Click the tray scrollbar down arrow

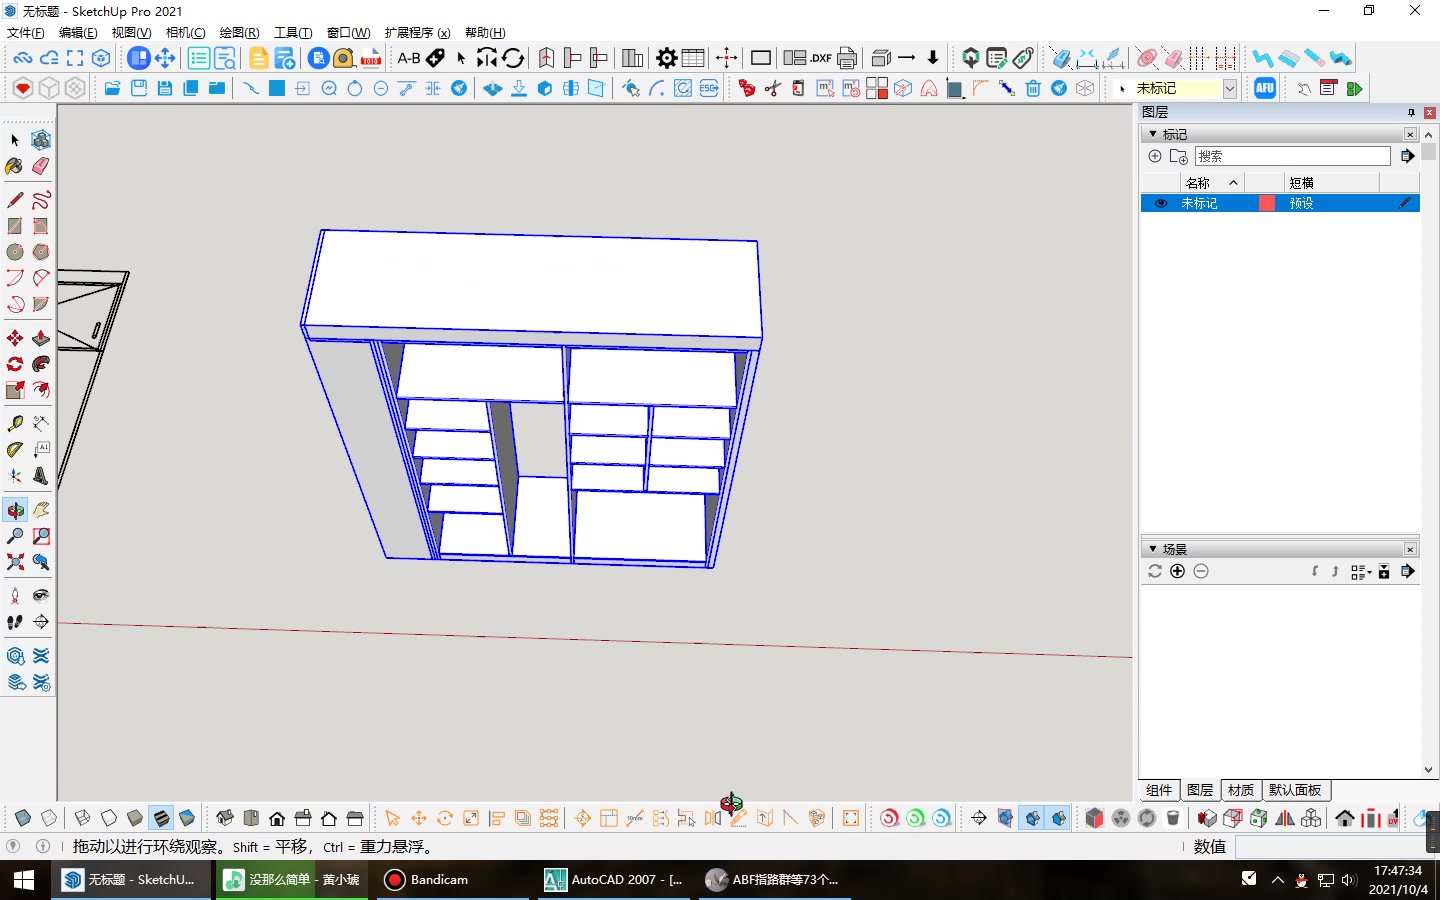[x=1429, y=770]
